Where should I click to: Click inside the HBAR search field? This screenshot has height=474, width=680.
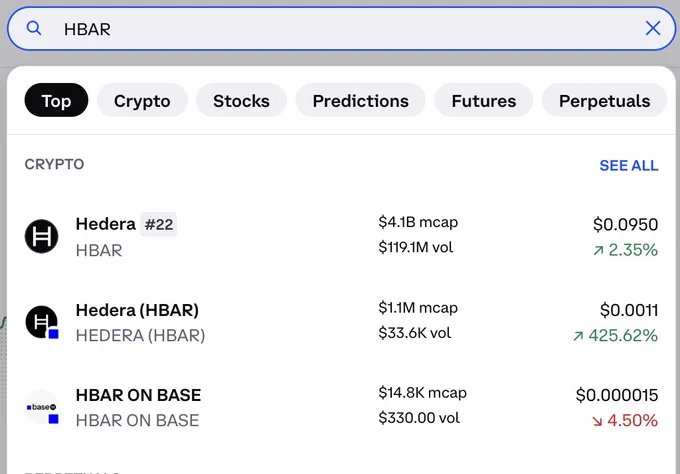341,29
